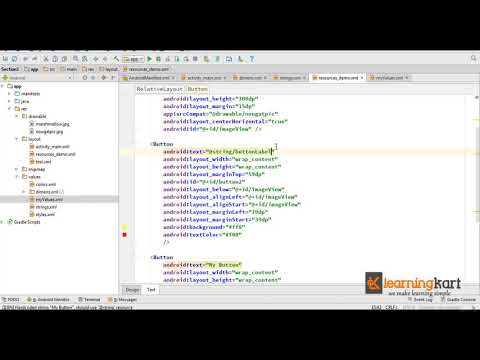480x360 pixels.
Task: Collapse the values folder node
Action: click(x=16, y=177)
